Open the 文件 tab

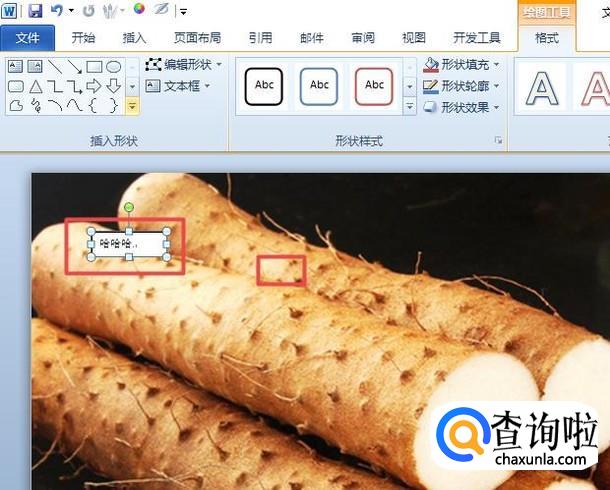click(x=28, y=38)
